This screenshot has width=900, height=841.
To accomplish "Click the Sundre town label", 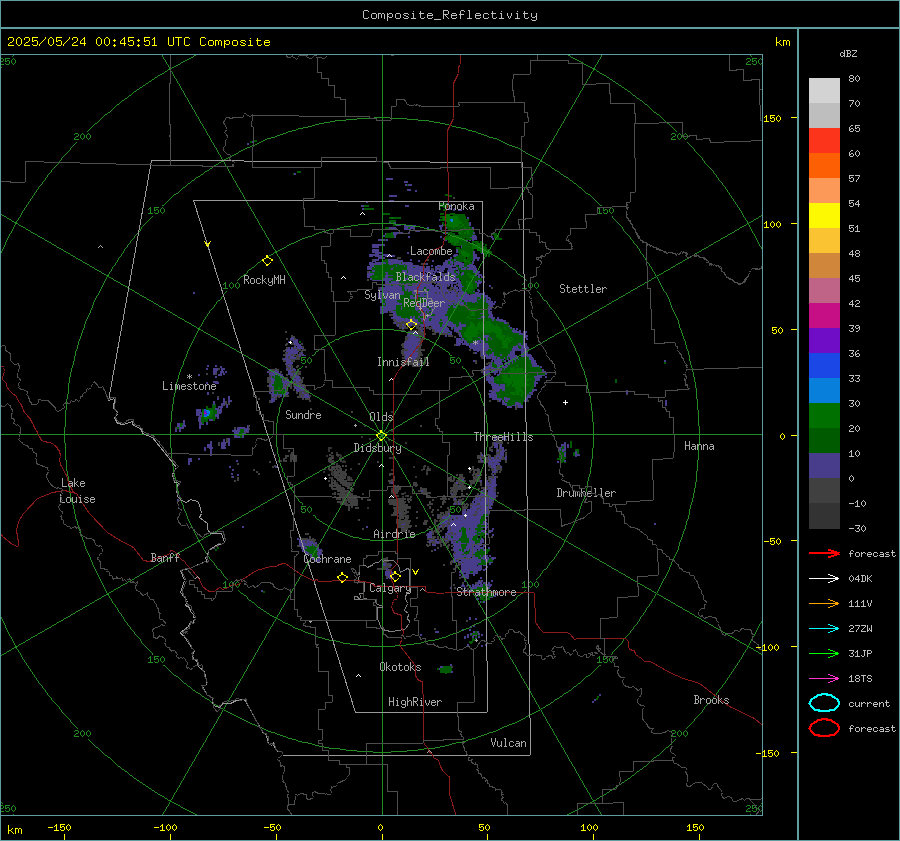I will click(x=303, y=414).
